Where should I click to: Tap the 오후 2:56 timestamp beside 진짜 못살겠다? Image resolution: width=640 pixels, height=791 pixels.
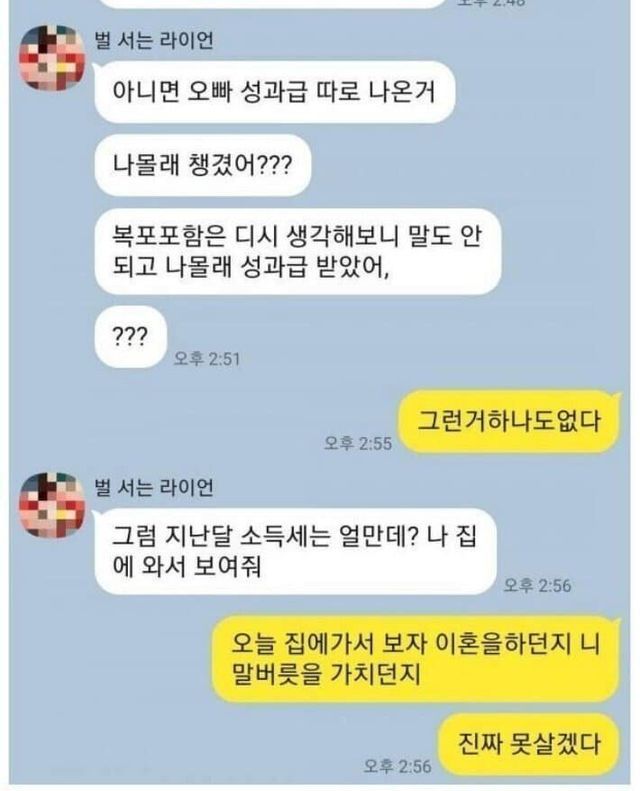397,766
